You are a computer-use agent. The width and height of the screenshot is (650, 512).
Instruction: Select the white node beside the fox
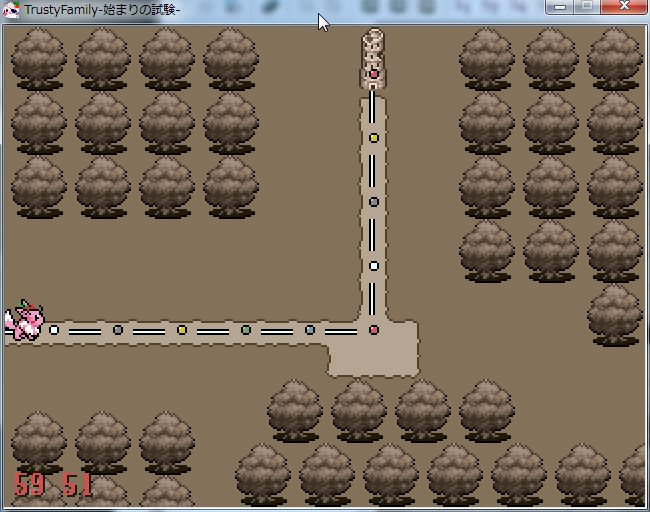coord(54,330)
